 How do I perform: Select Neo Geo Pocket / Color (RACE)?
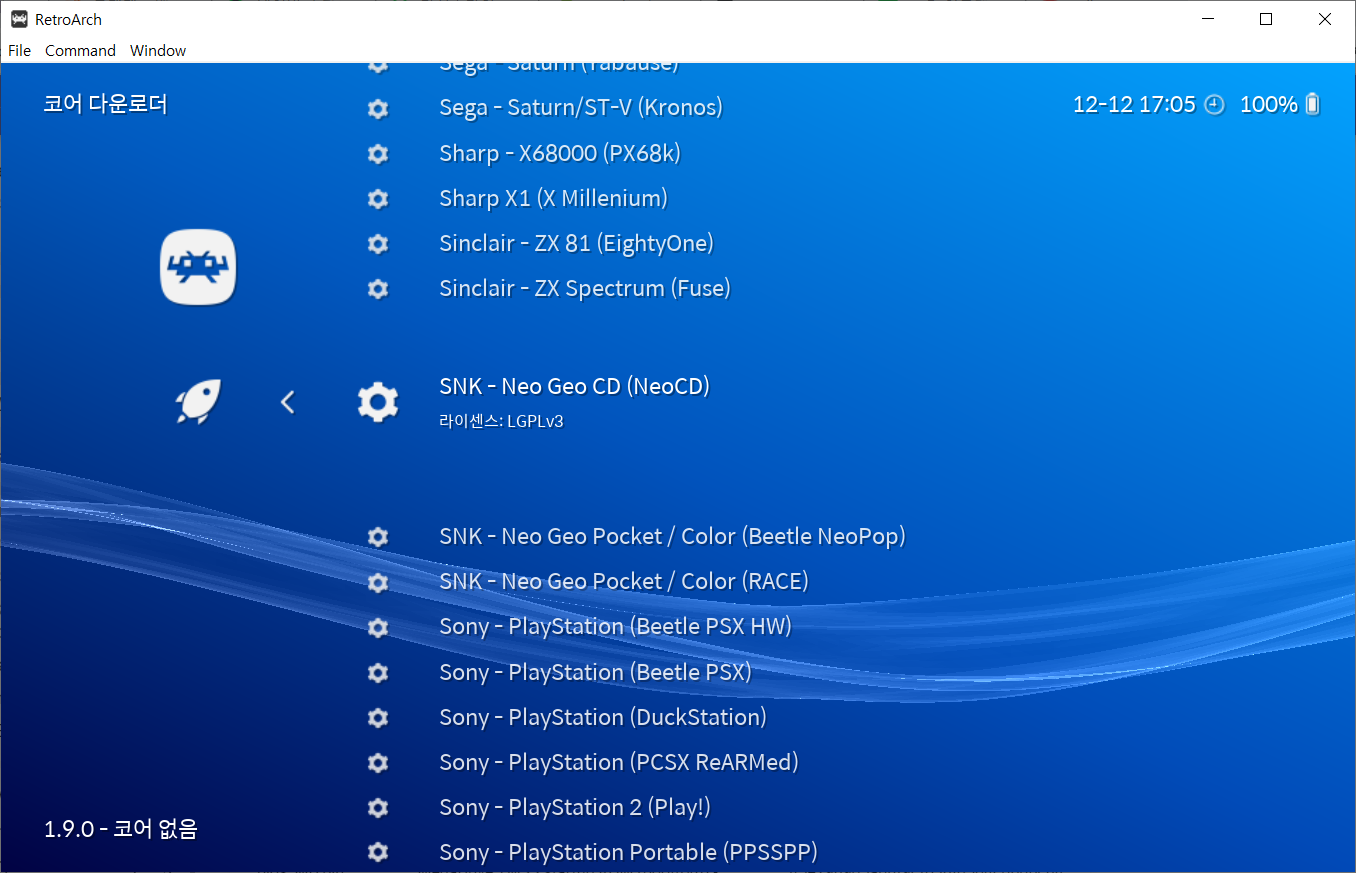624,582
